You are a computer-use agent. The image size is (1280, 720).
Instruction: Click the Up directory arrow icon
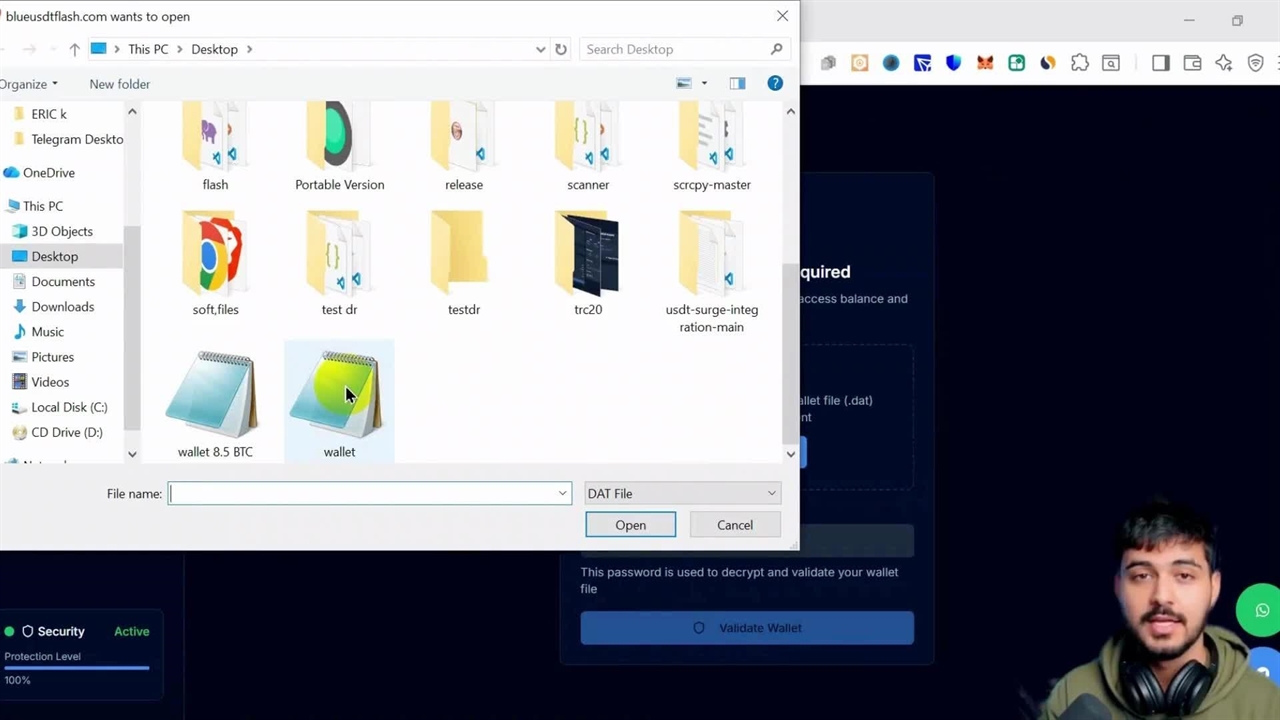tap(74, 49)
